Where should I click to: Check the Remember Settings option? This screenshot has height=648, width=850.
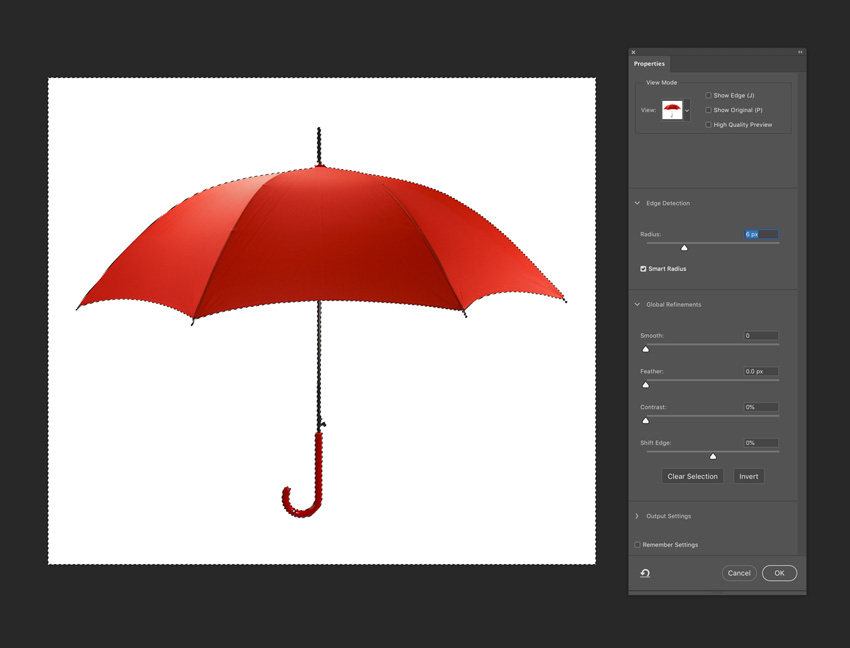click(638, 545)
